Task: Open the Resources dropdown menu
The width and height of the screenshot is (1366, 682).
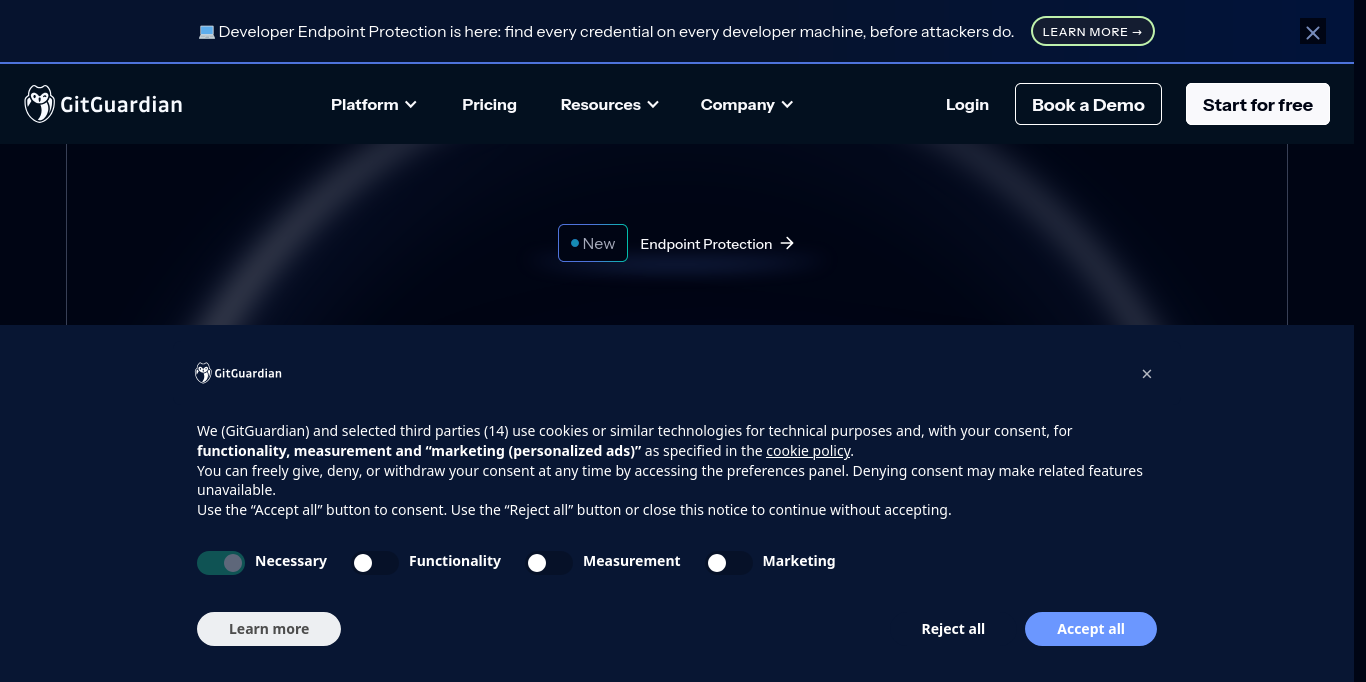Action: click(x=610, y=104)
